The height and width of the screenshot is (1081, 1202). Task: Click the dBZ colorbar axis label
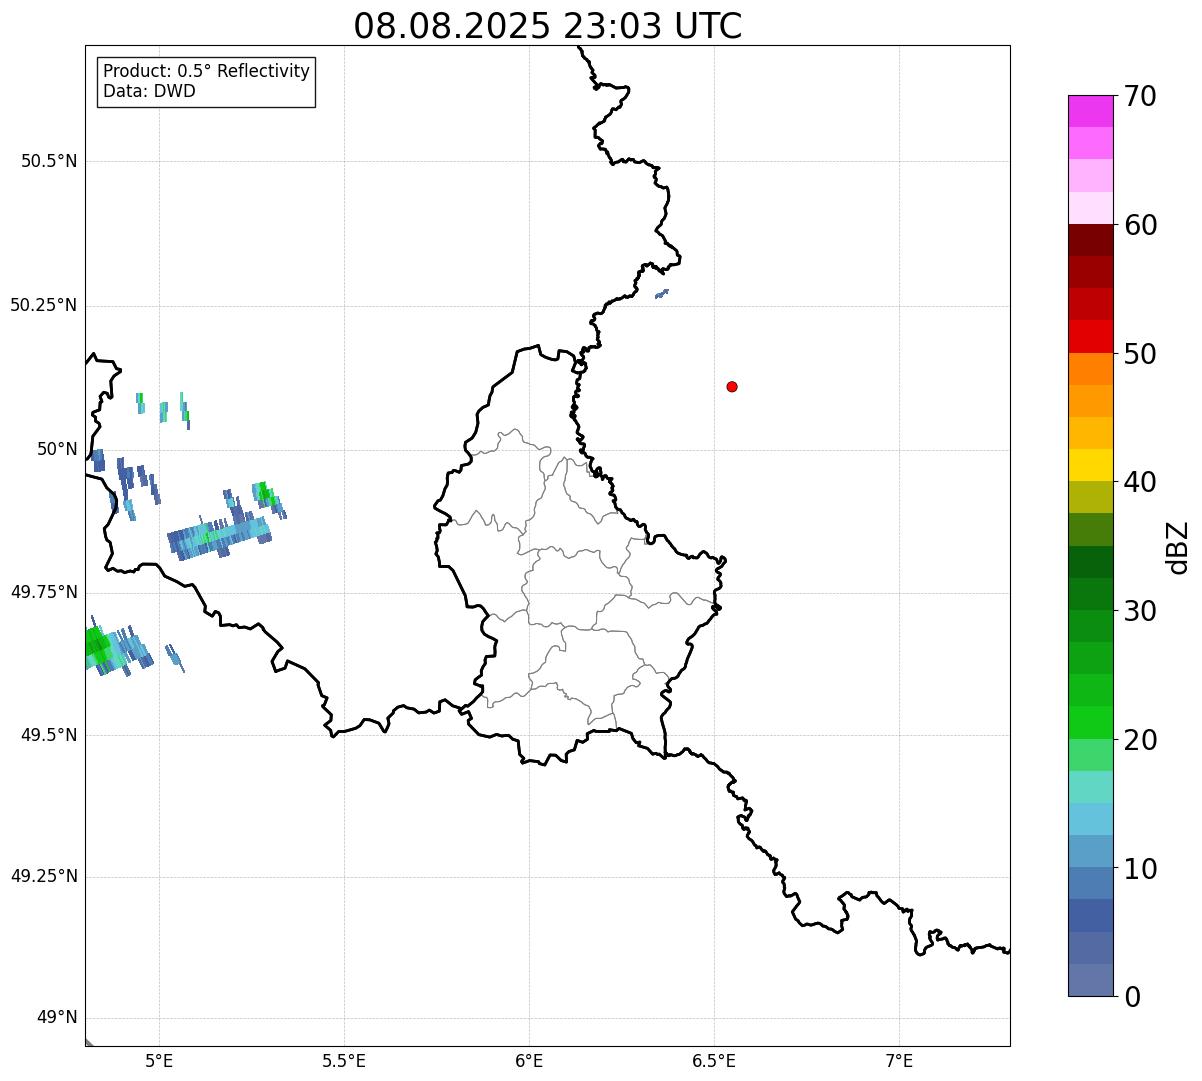tap(1178, 546)
